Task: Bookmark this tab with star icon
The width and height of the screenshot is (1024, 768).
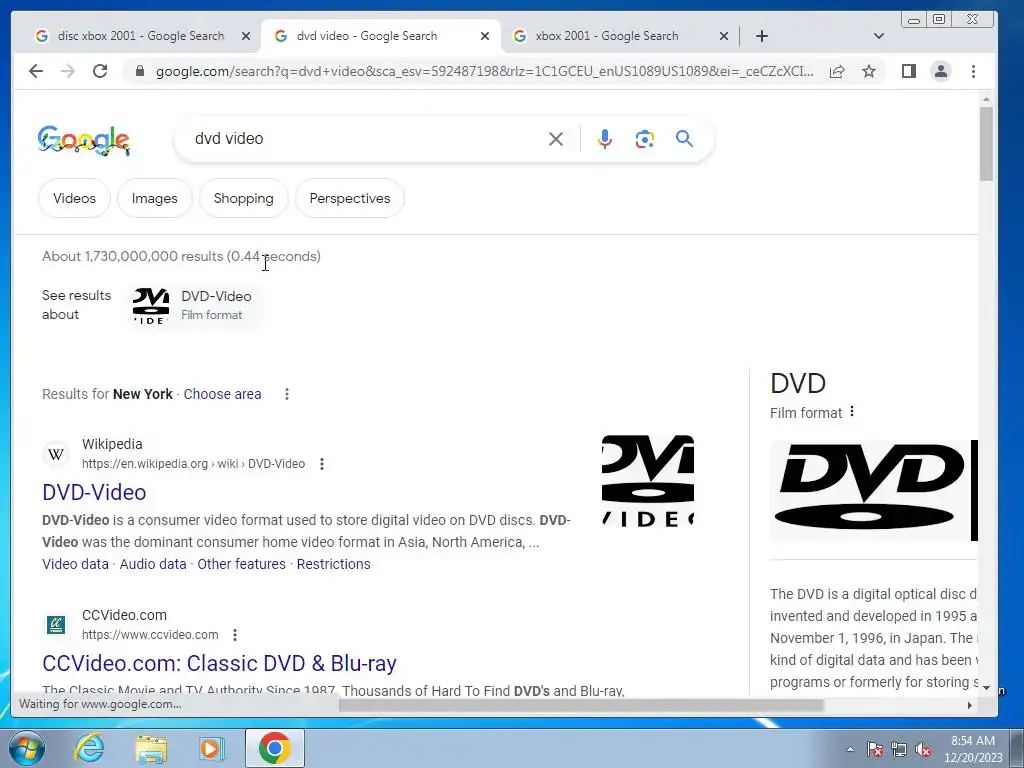Action: click(869, 71)
